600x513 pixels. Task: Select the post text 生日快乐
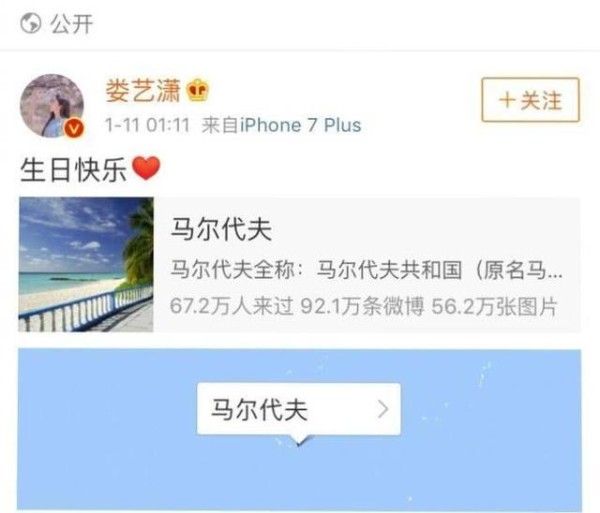tap(73, 169)
